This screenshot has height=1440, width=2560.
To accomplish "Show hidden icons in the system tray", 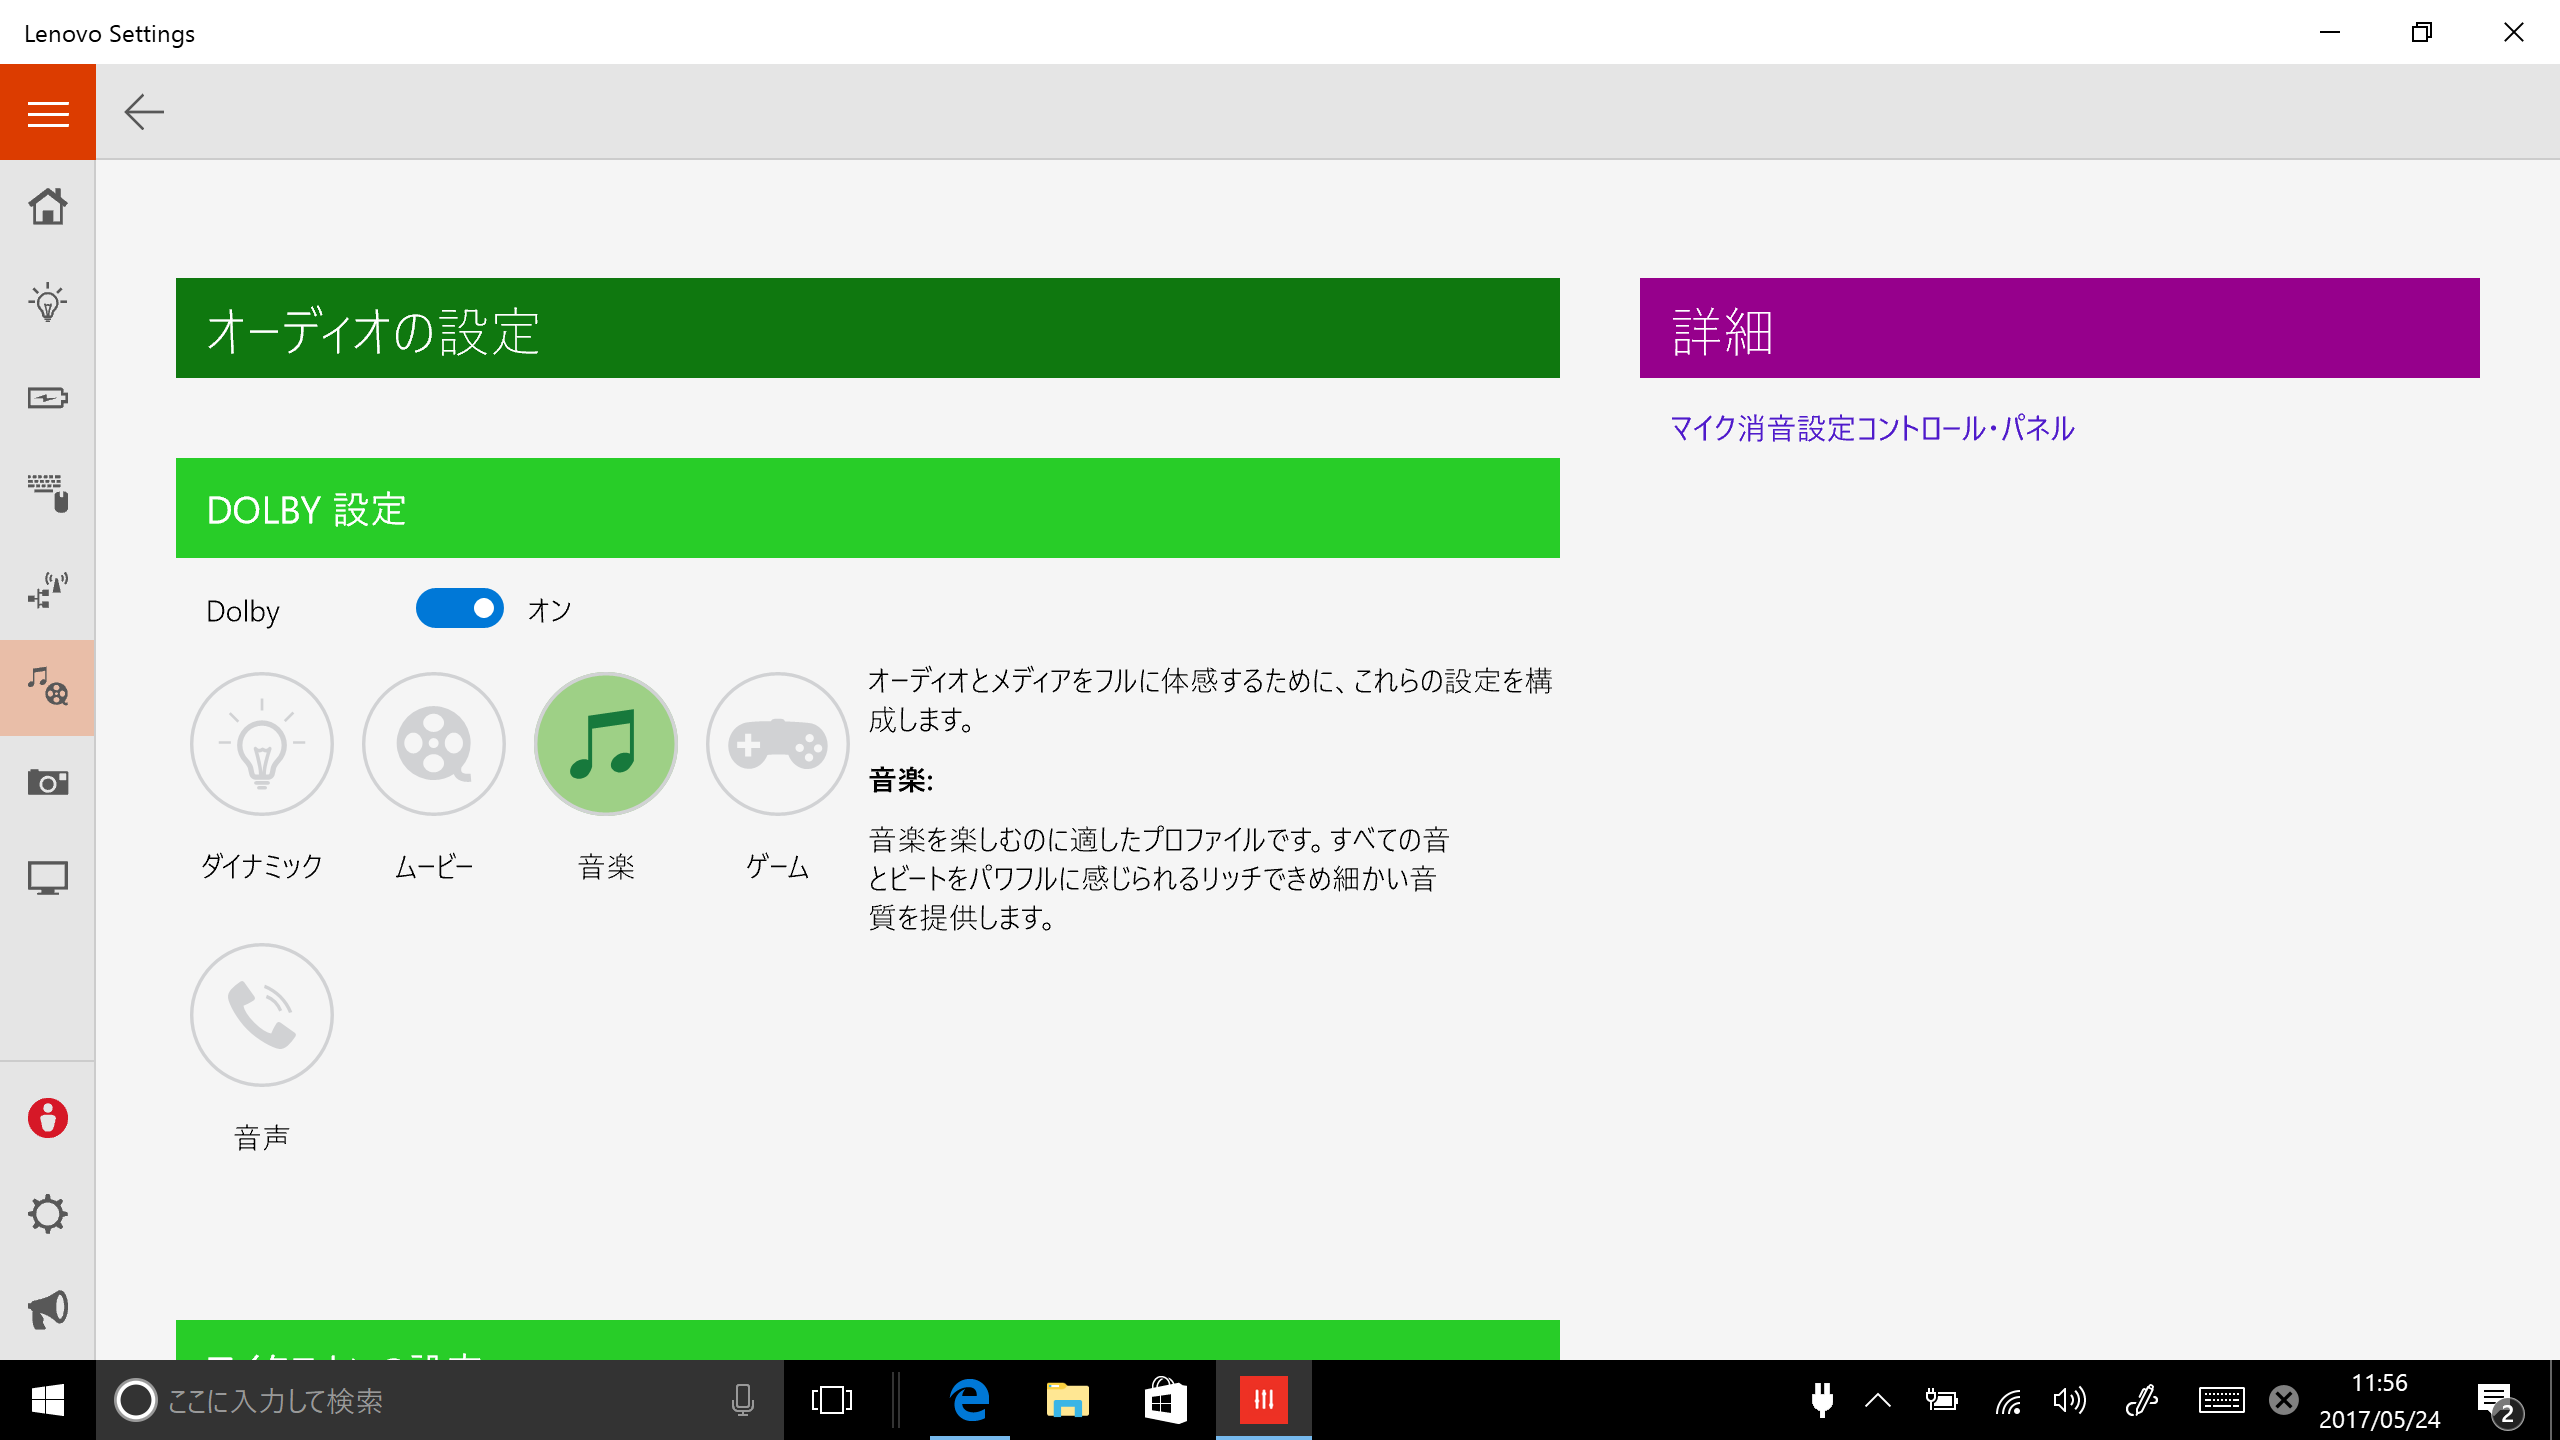I will [1879, 1401].
